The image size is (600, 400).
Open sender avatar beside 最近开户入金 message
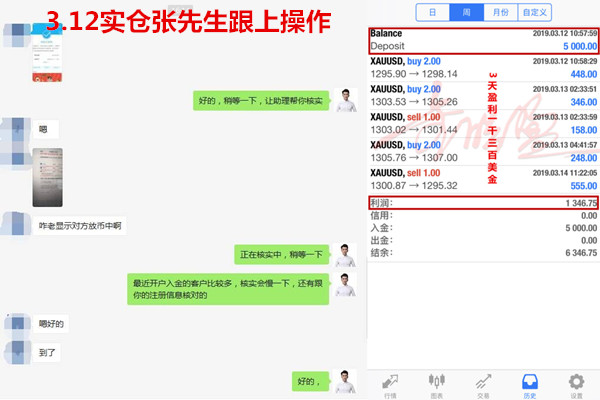[346, 285]
